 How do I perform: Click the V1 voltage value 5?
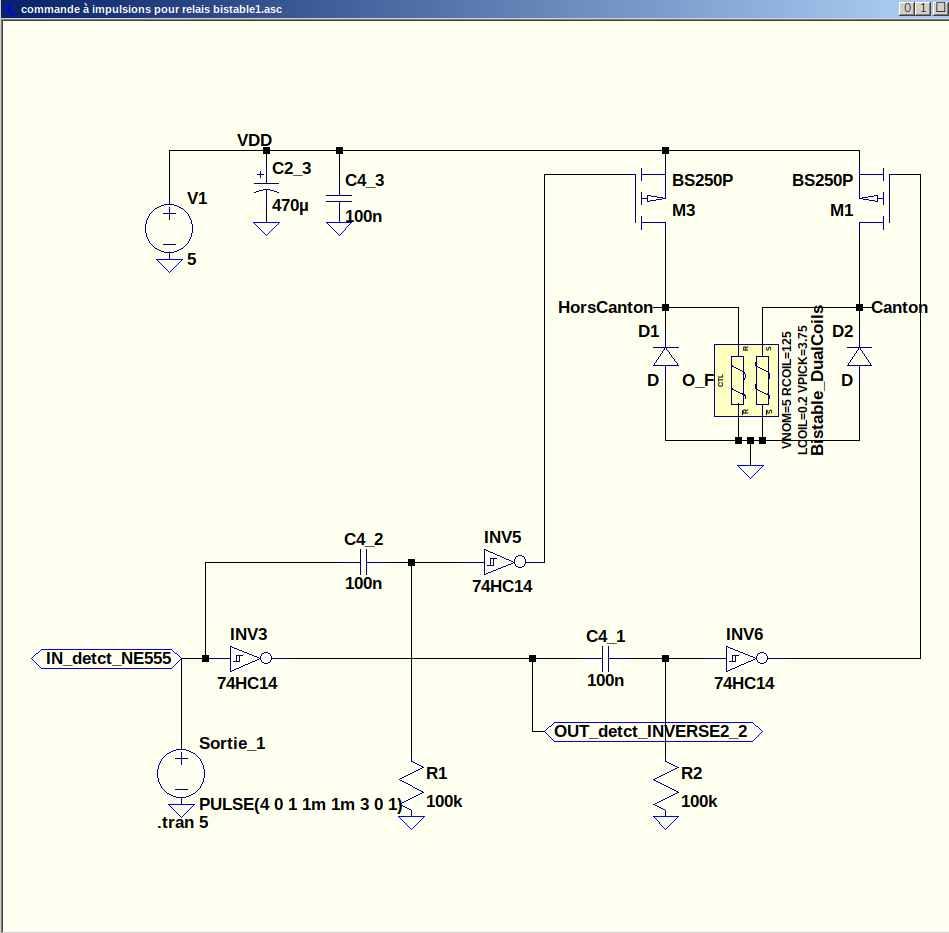(x=192, y=260)
